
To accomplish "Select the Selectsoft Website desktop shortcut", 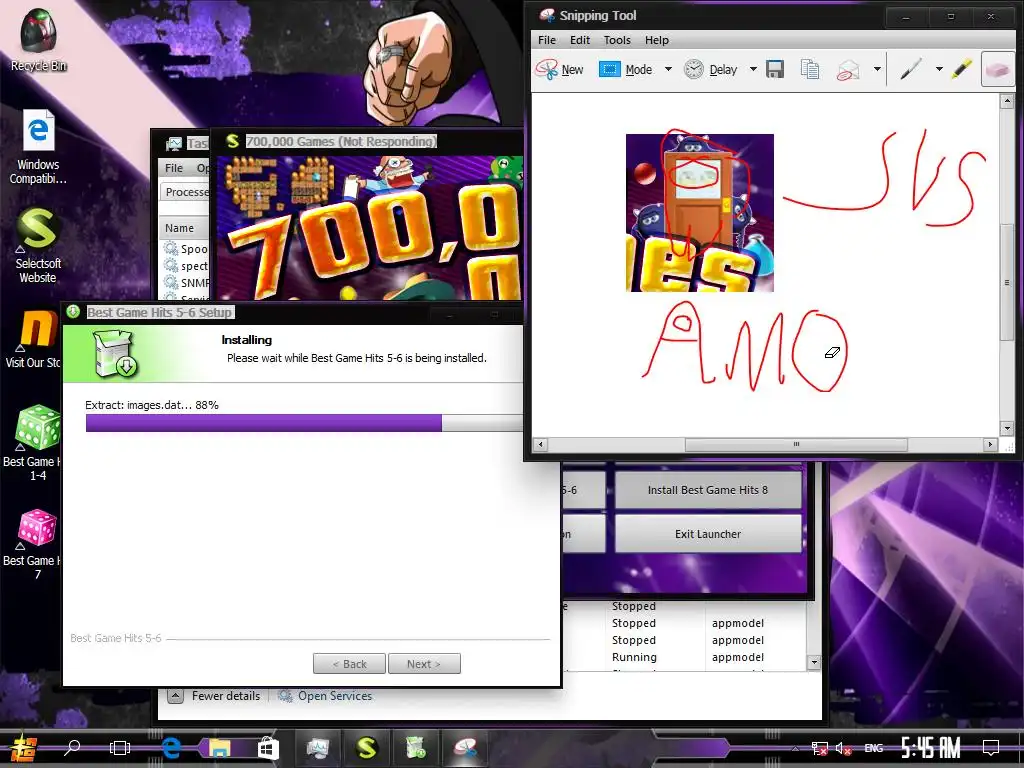I will (x=38, y=246).
